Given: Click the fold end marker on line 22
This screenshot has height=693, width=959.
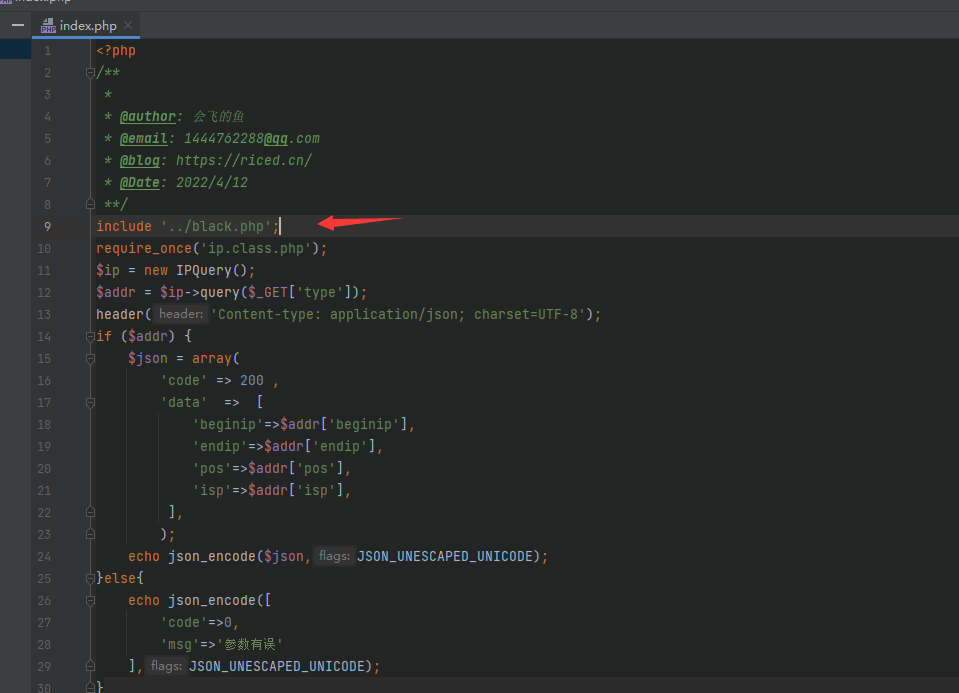Looking at the screenshot, I should pos(90,512).
